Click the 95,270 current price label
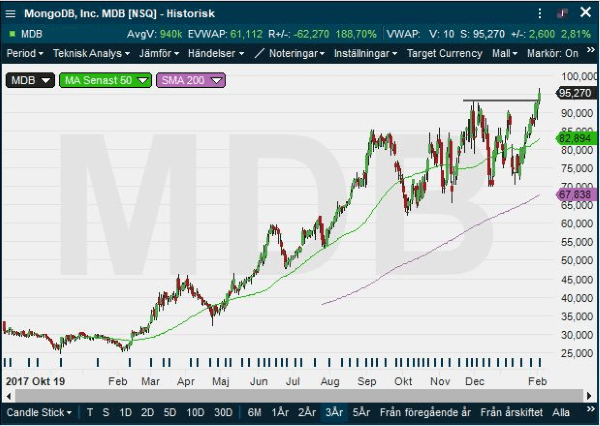 (575, 93)
